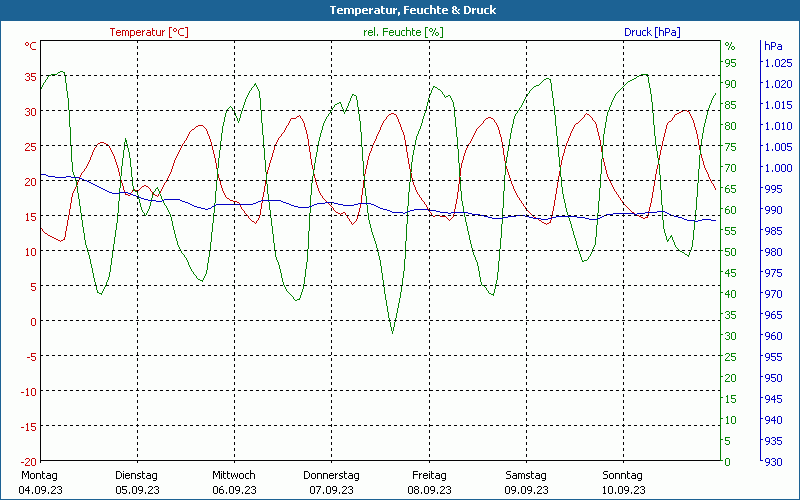The width and height of the screenshot is (800, 500).
Task: Select the red 'Temperatur [°C]' legend label
Action: coord(149,32)
